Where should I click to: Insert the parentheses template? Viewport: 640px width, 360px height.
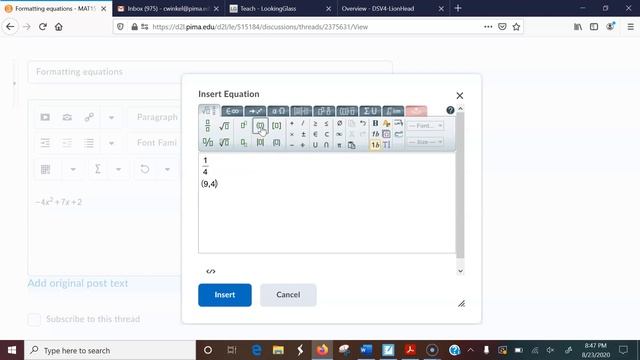[260, 126]
